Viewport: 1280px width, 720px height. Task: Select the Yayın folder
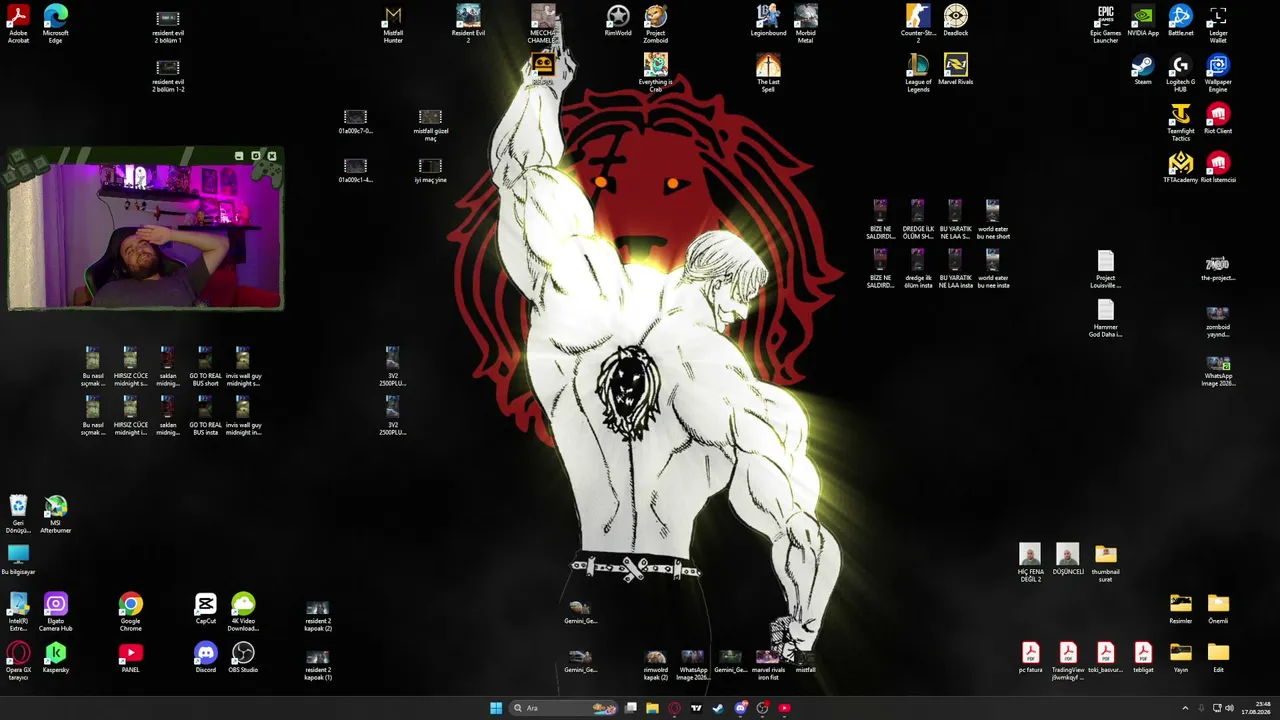coord(1181,657)
